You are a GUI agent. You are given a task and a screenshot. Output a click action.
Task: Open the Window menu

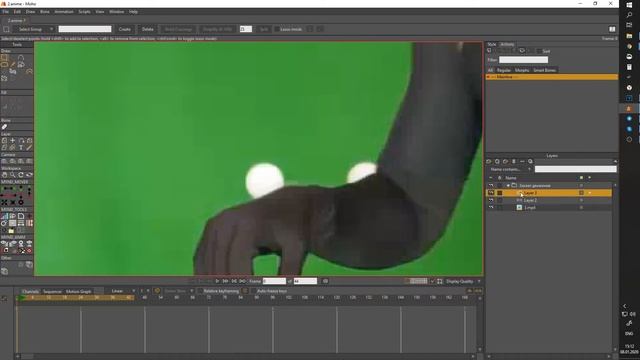pos(116,12)
